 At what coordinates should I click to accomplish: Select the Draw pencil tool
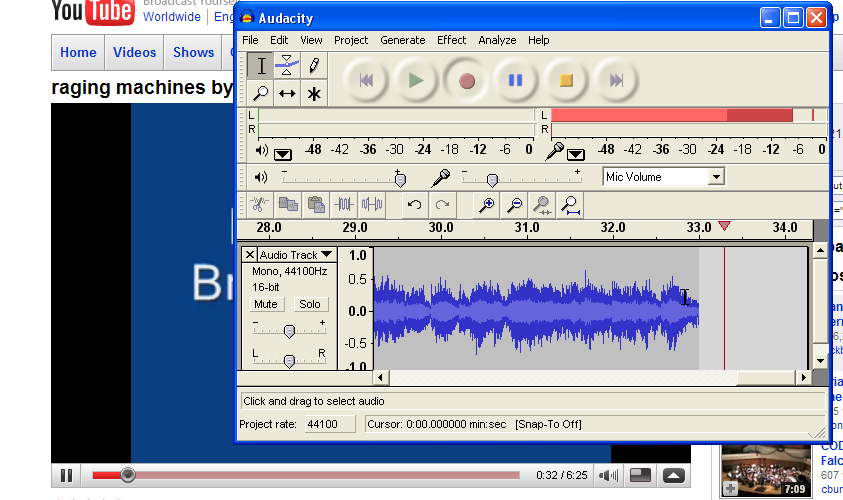tap(314, 66)
